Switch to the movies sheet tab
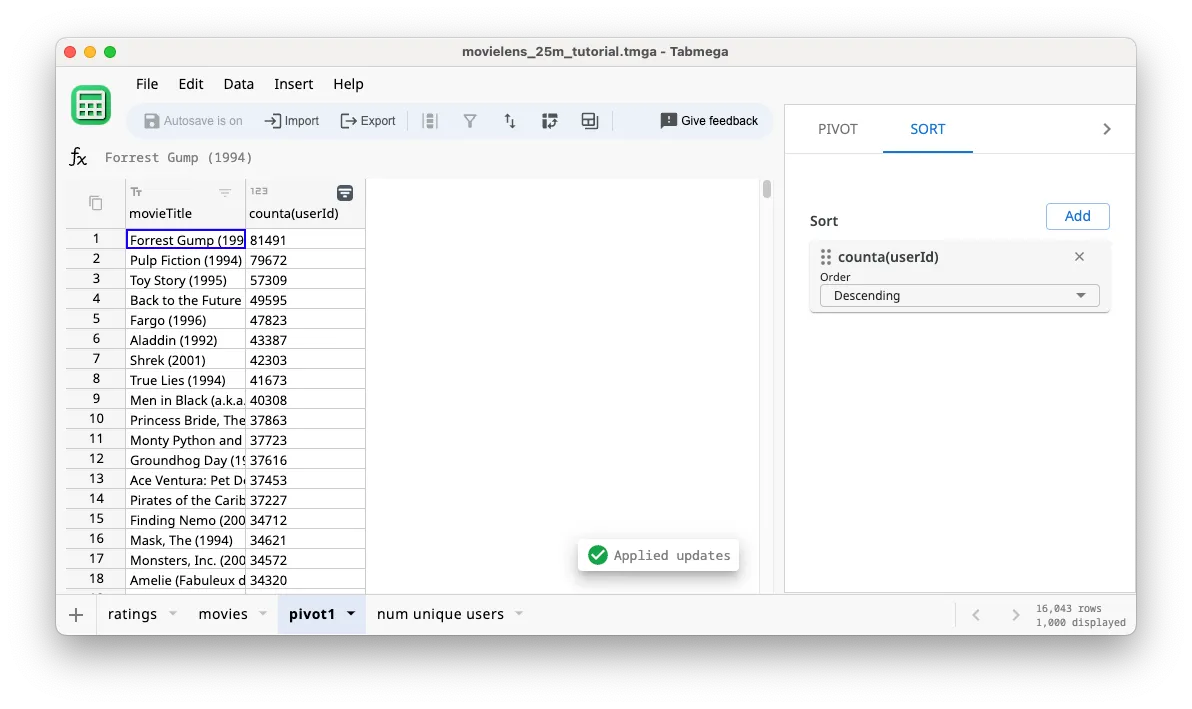Viewport: 1192px width, 709px height. point(222,615)
